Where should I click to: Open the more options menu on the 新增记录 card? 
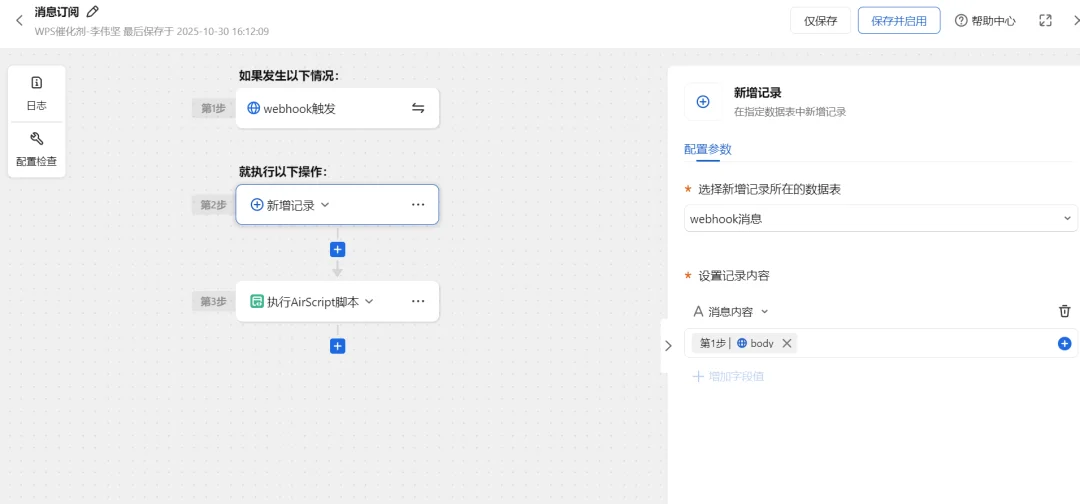pos(418,204)
